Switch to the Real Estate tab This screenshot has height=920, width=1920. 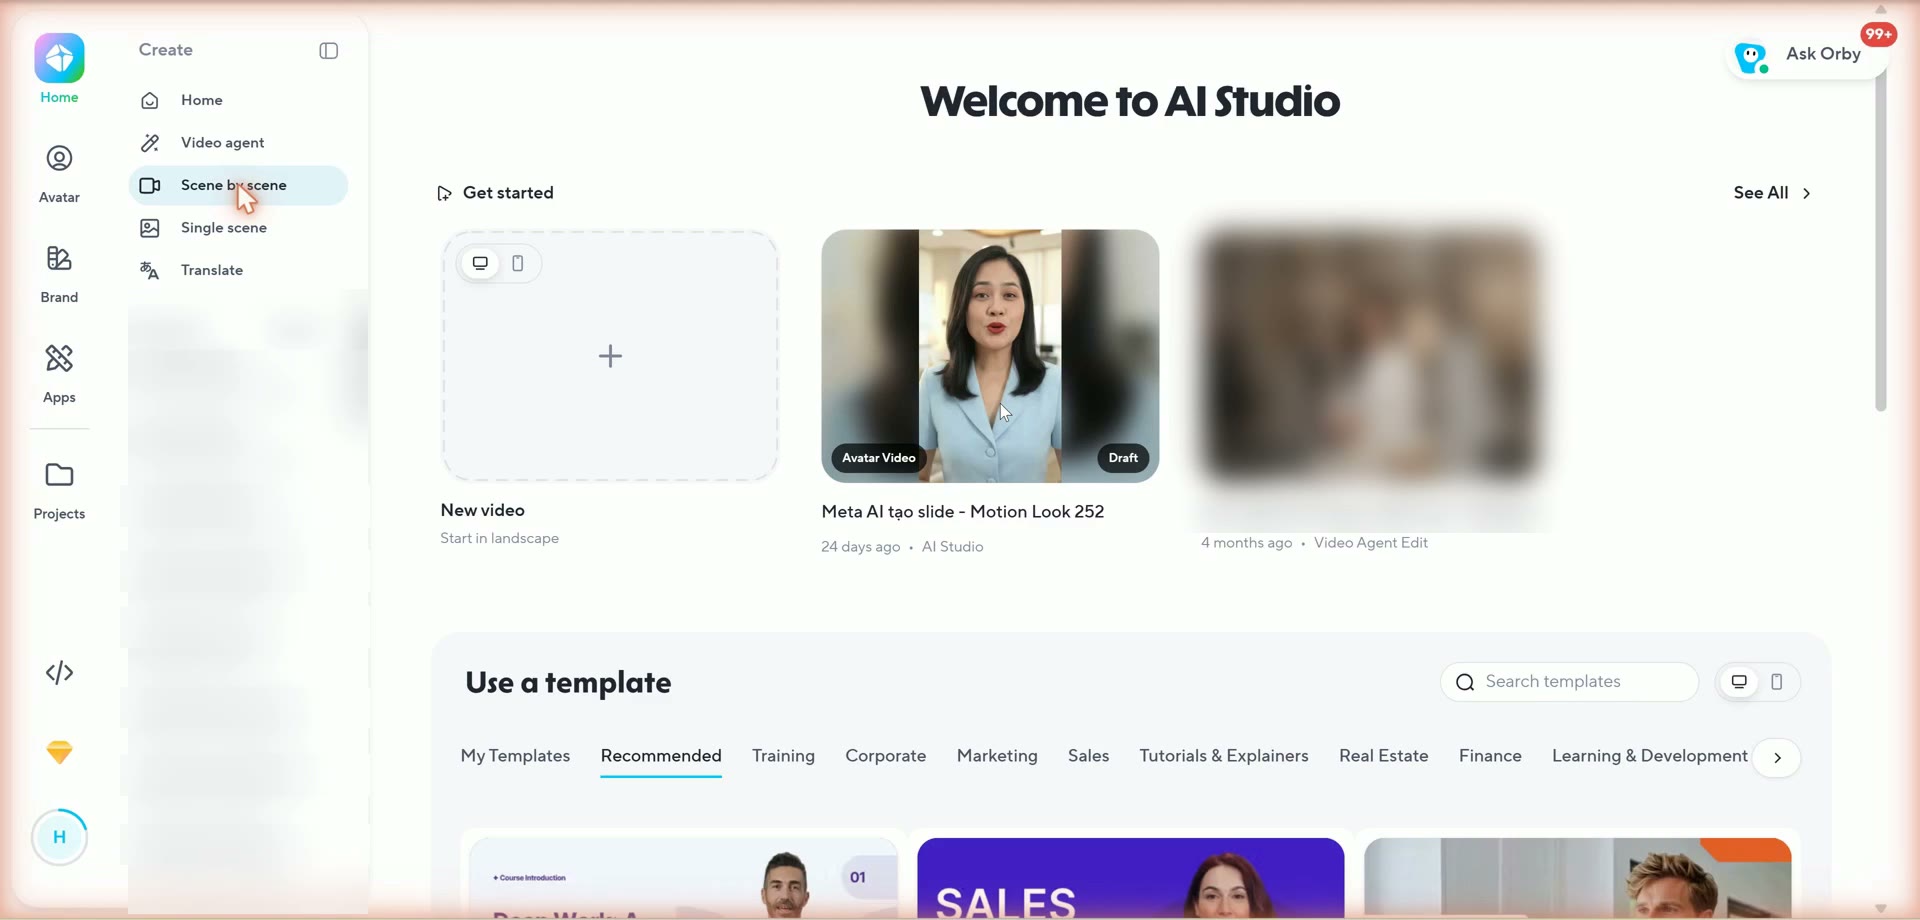pyautogui.click(x=1383, y=756)
